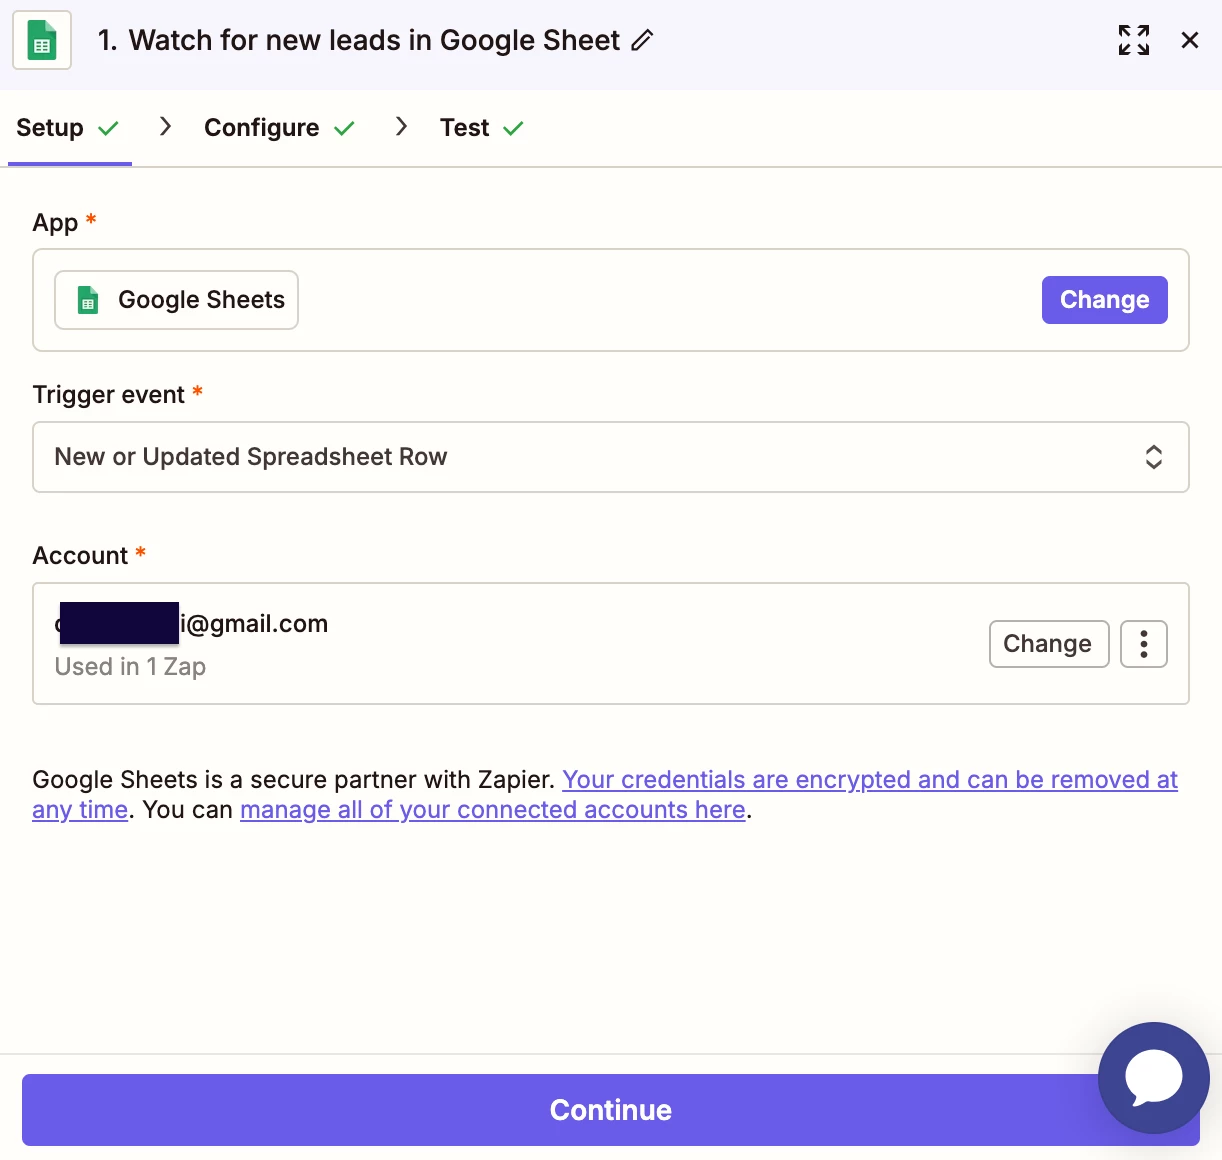Open the Trigger event dropdown
This screenshot has width=1222, height=1160.
(x=611, y=457)
